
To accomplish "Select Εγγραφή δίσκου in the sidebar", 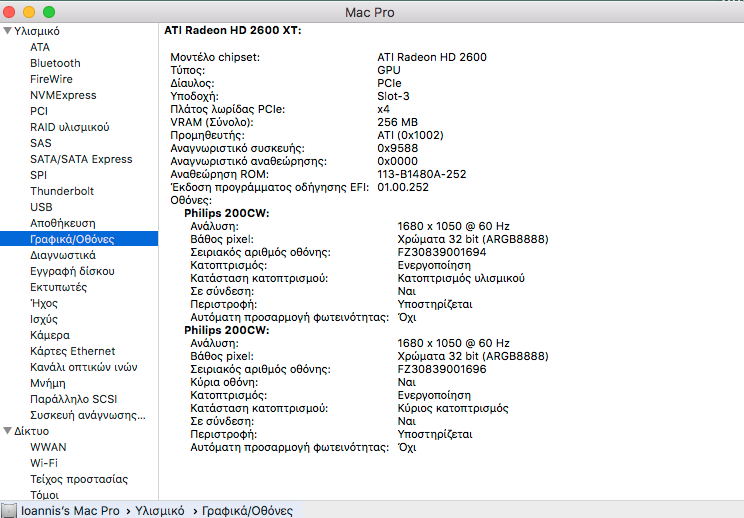I will [72, 271].
